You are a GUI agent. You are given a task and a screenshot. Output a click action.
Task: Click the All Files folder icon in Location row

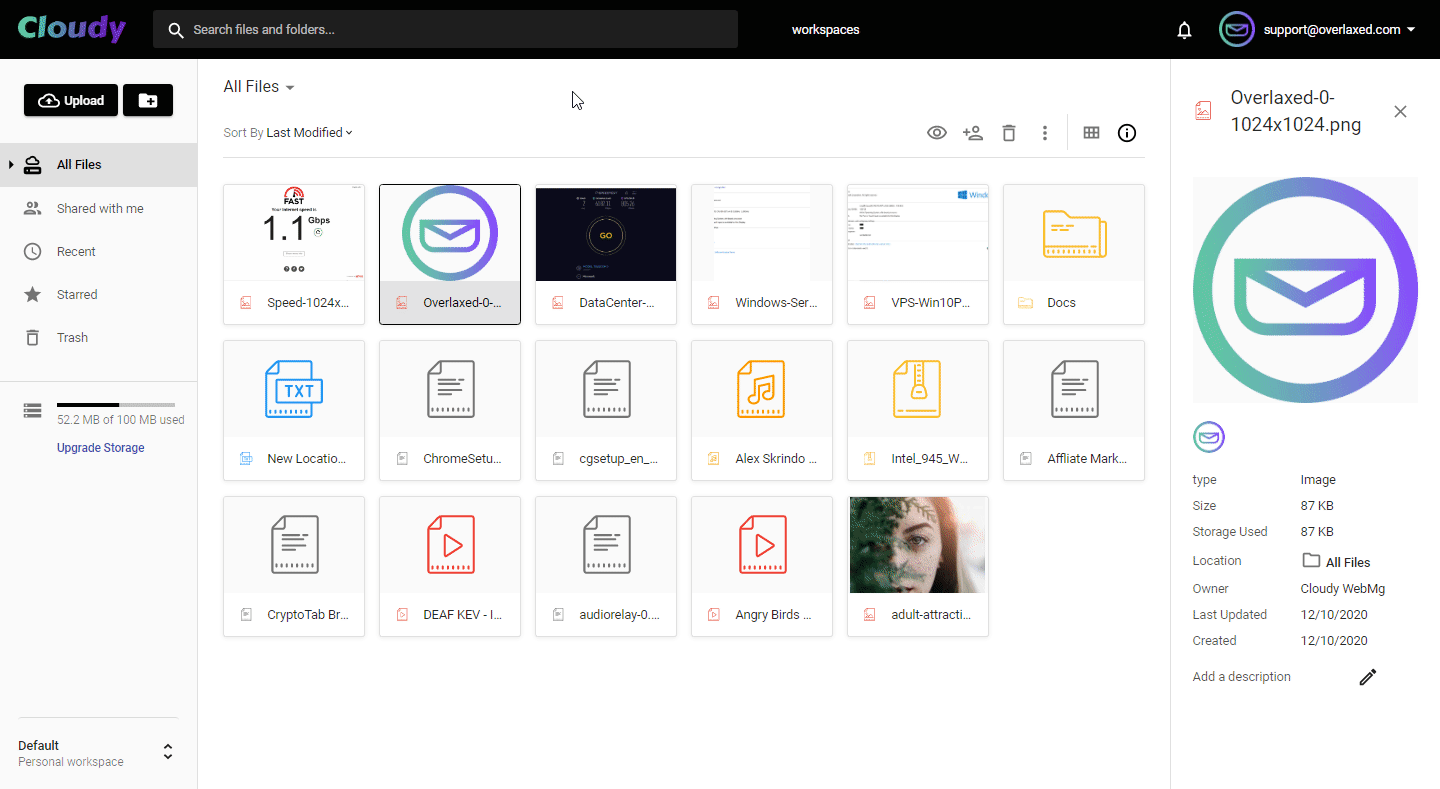(1311, 561)
